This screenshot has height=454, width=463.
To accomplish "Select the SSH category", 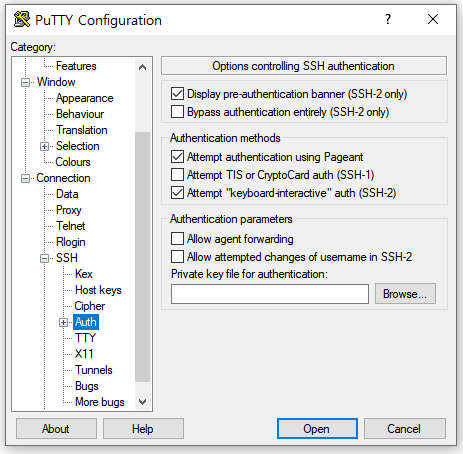I will [67, 258].
